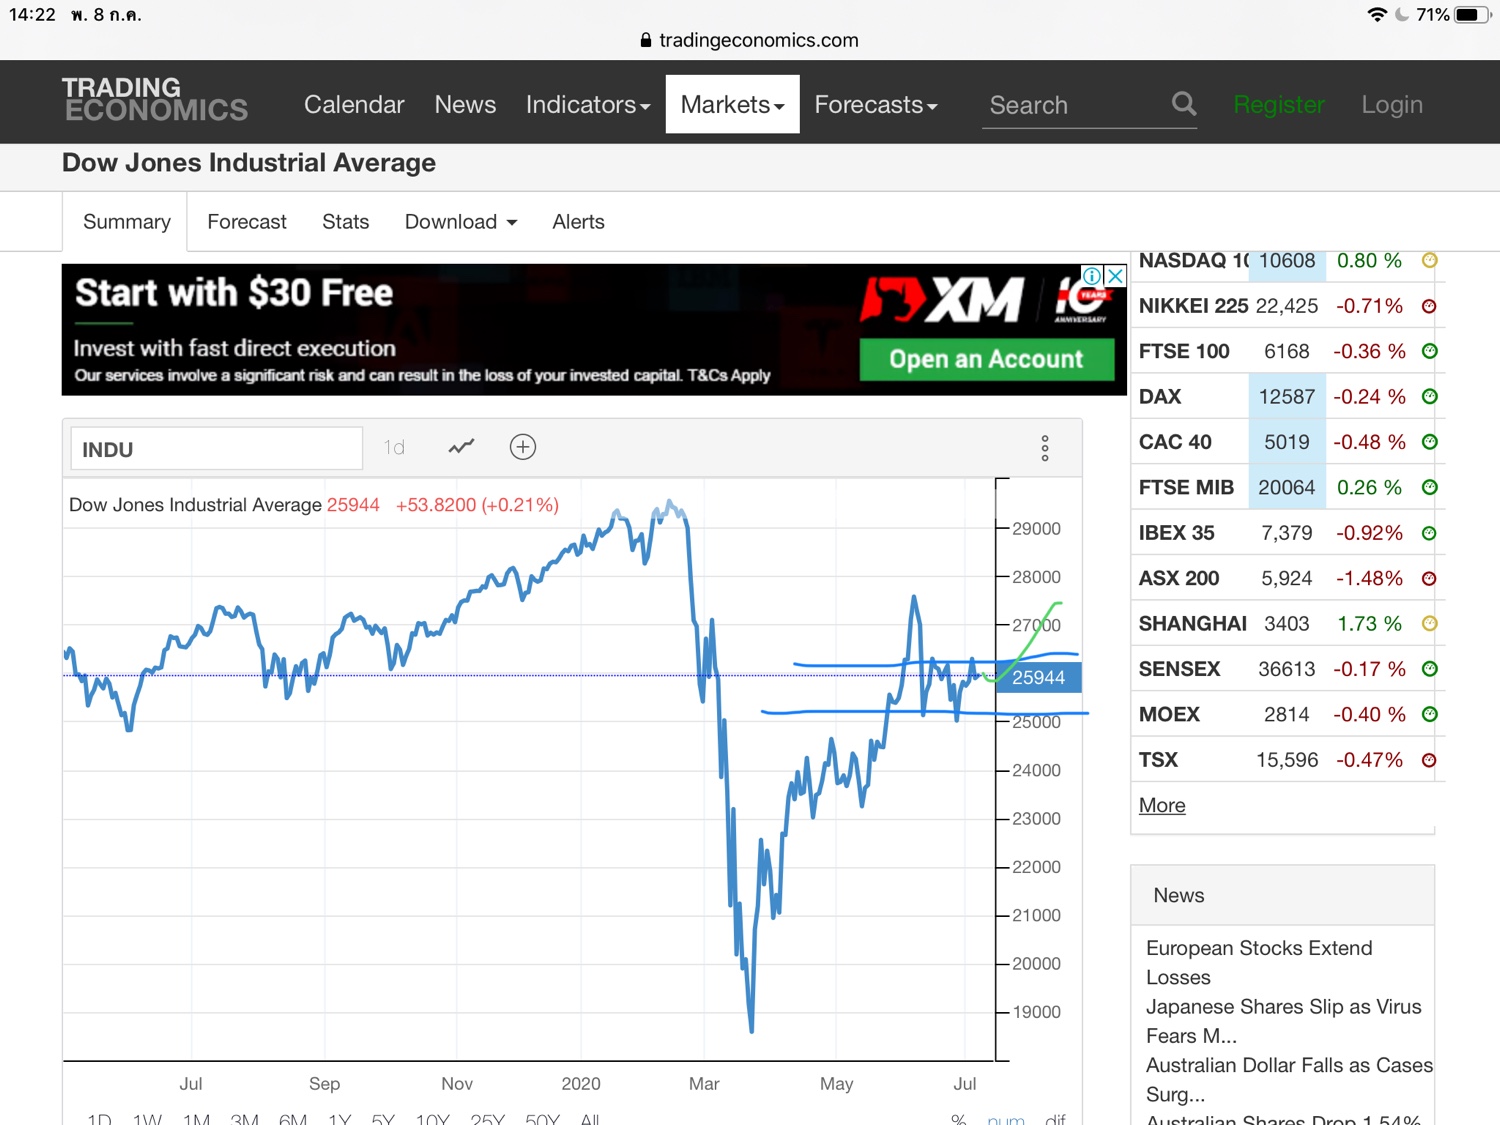The height and width of the screenshot is (1125, 1500).
Task: Open the FTSE 100 index link
Action: [1184, 351]
